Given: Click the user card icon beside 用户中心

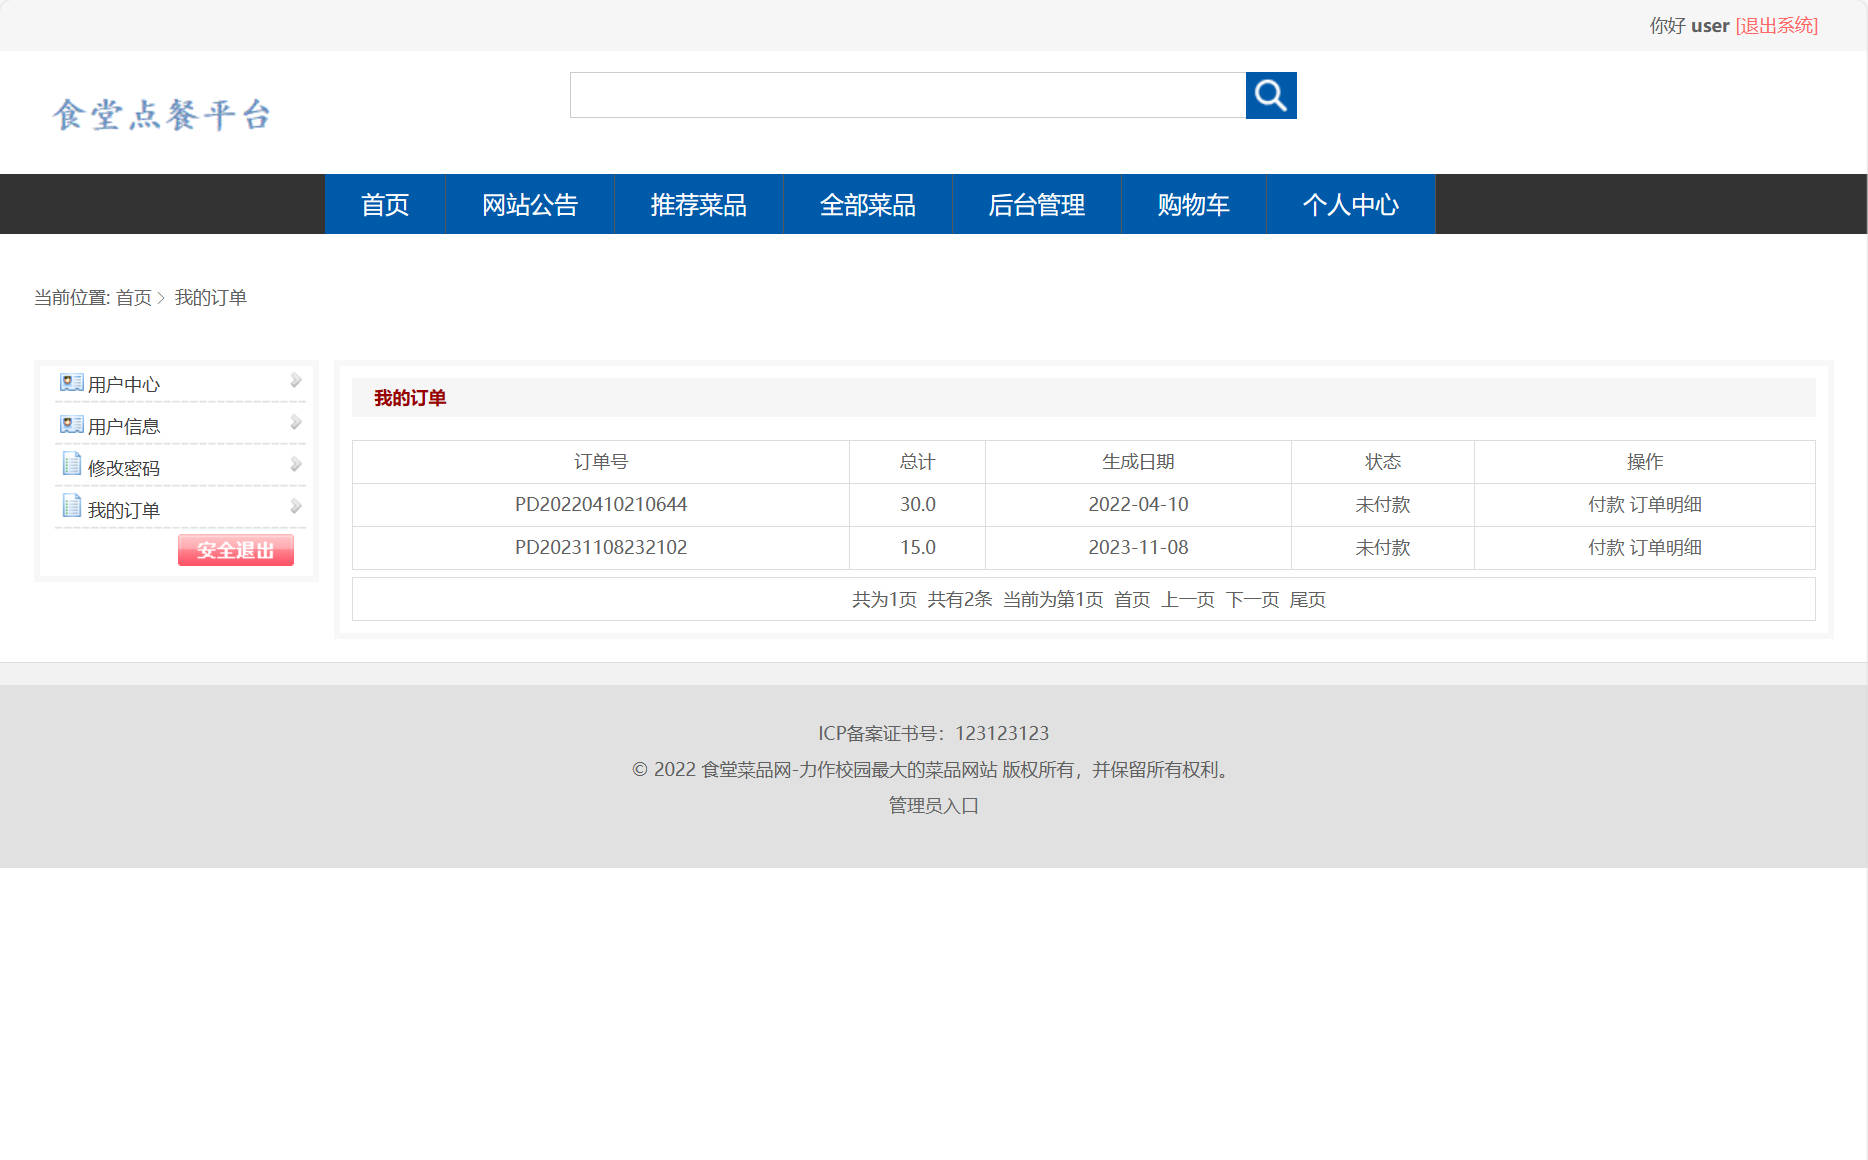Looking at the screenshot, I should 70,381.
